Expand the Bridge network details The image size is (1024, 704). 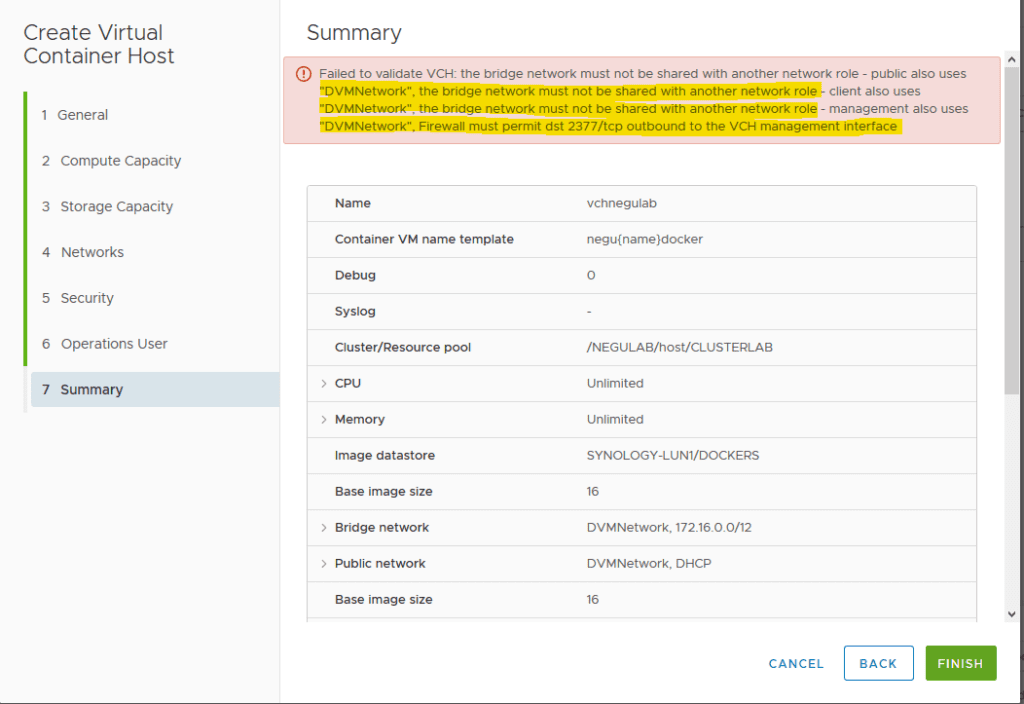click(x=322, y=527)
